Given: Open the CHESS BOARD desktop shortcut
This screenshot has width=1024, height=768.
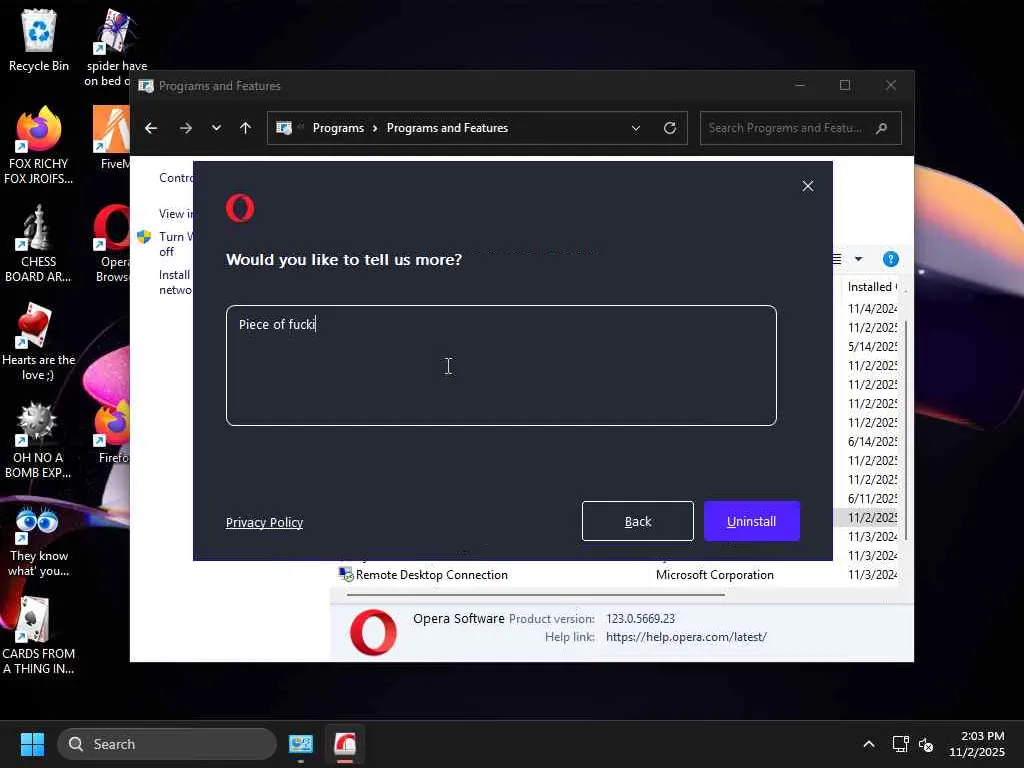Looking at the screenshot, I should click(x=39, y=243).
